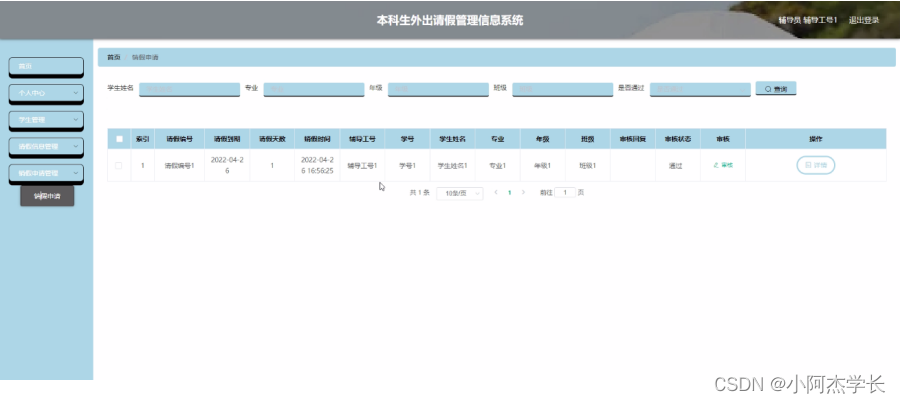Click the 辅导员 辅导工号1 user label in header

[807, 20]
